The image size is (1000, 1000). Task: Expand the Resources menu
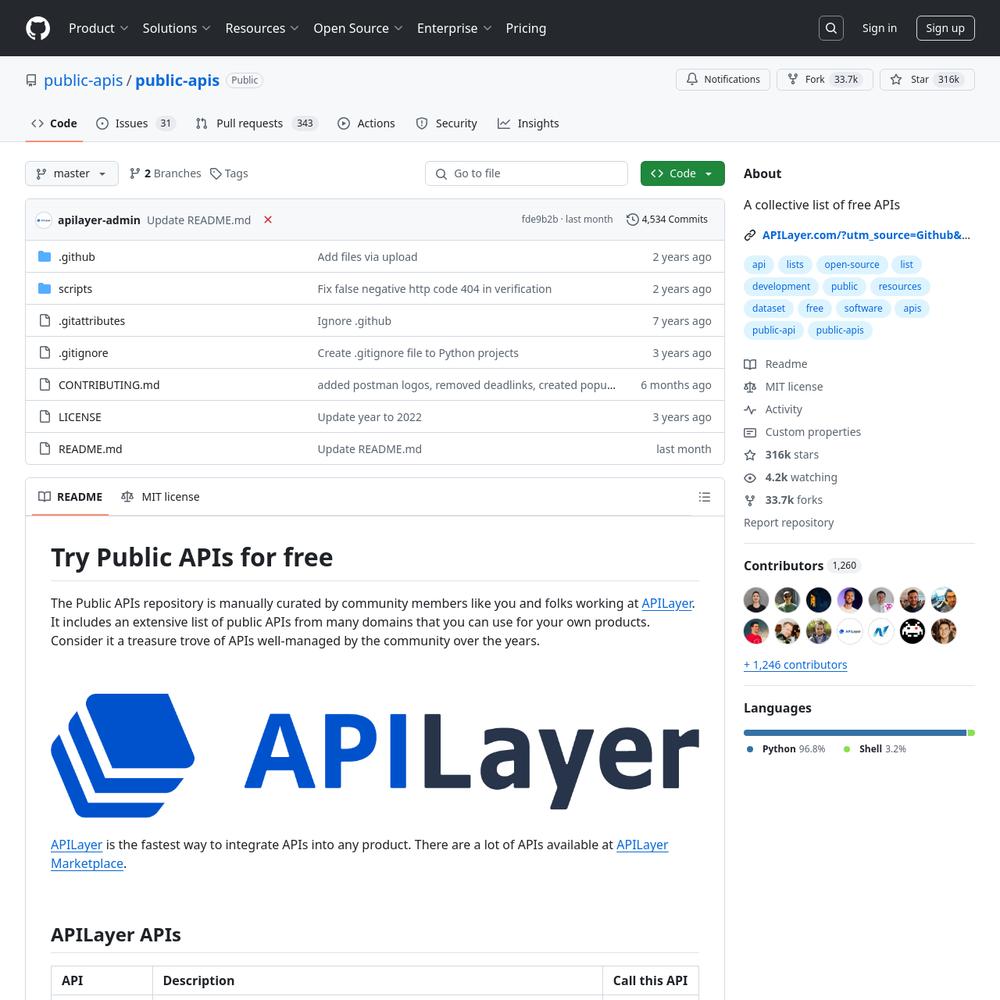[x=261, y=28]
